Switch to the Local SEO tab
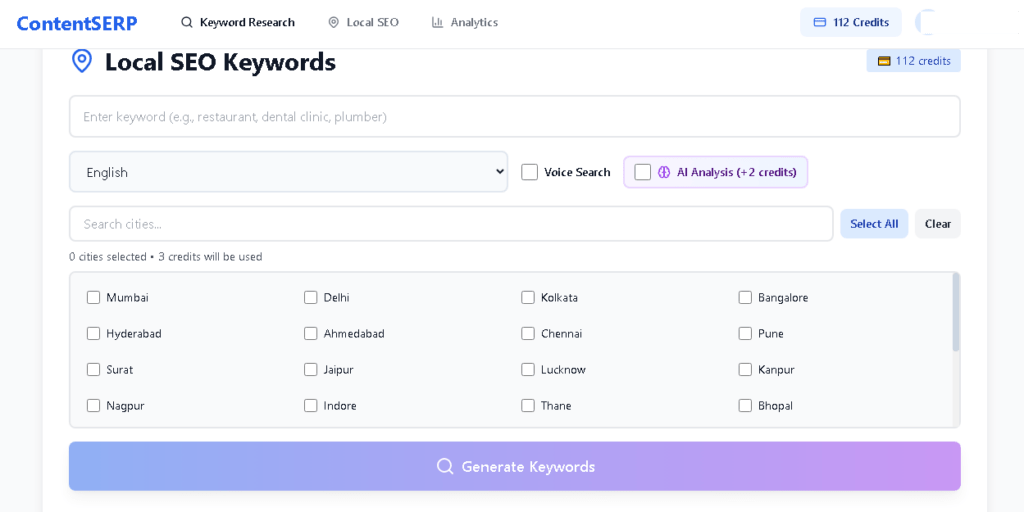 pyautogui.click(x=363, y=22)
